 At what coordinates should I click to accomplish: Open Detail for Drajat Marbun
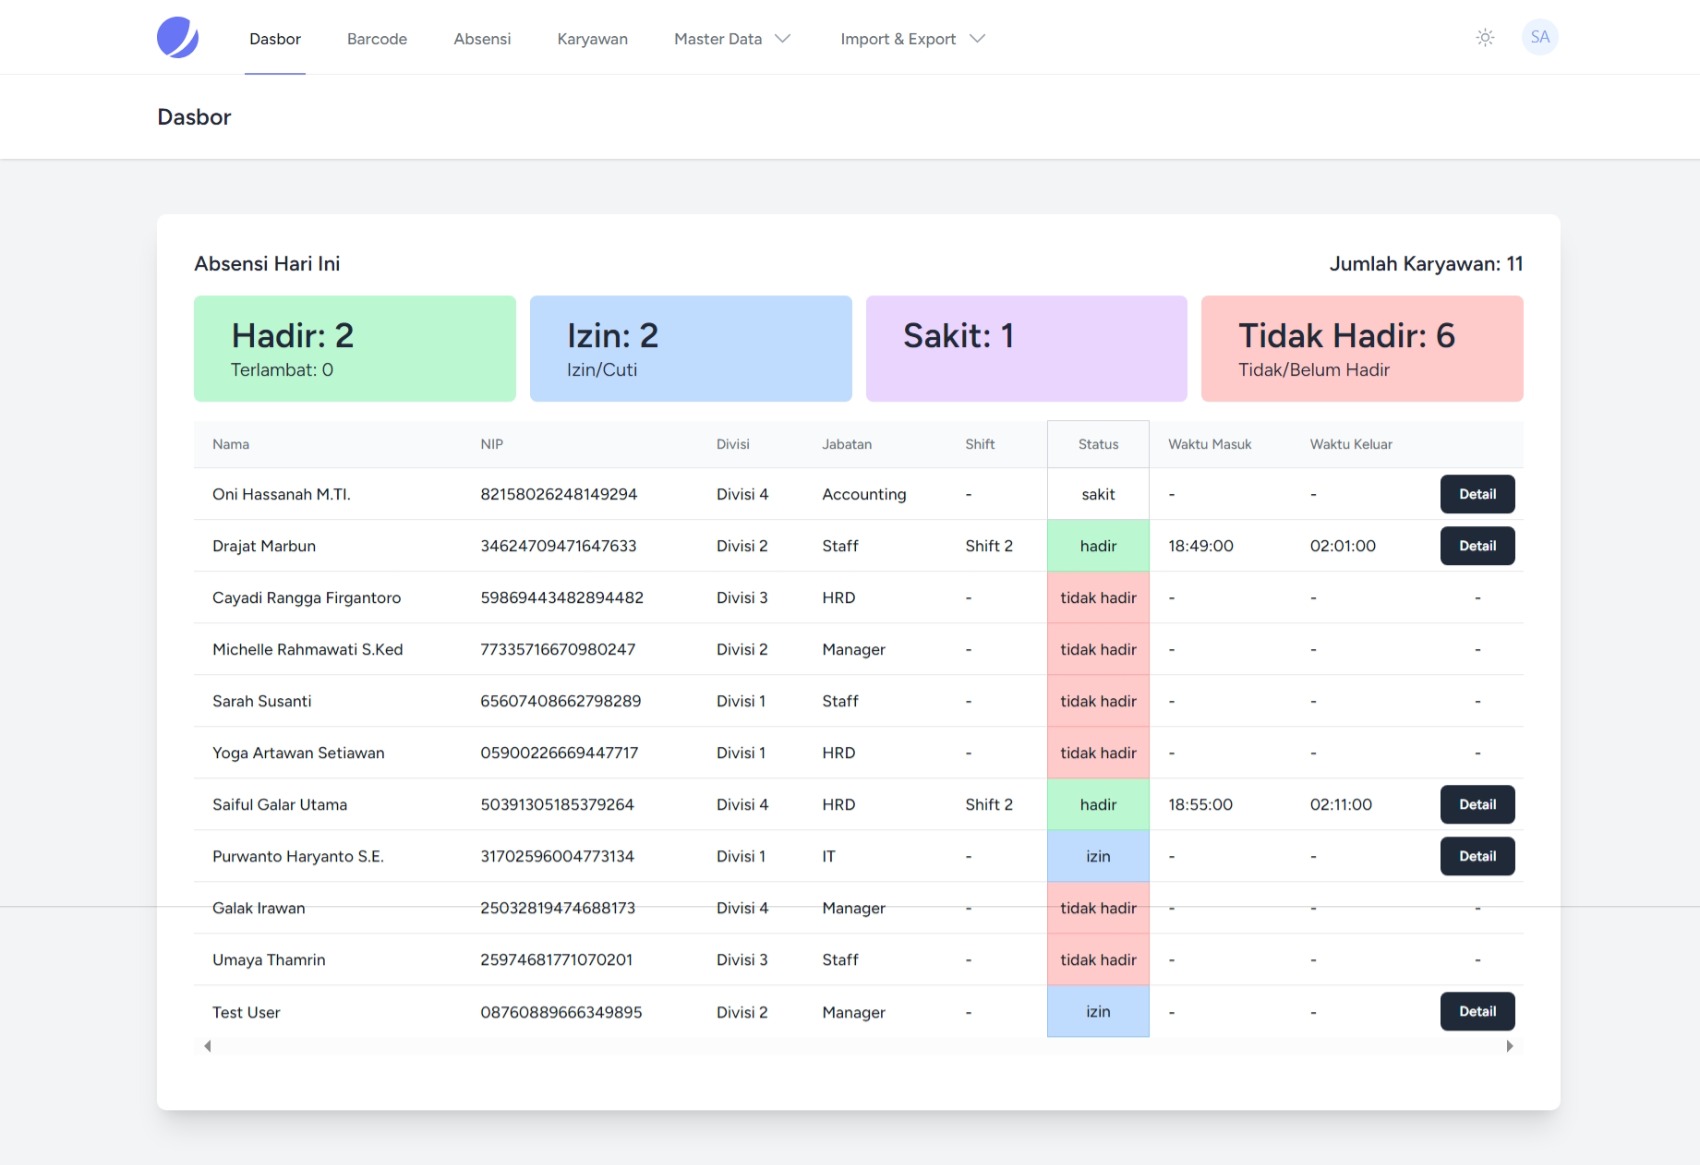1476,546
